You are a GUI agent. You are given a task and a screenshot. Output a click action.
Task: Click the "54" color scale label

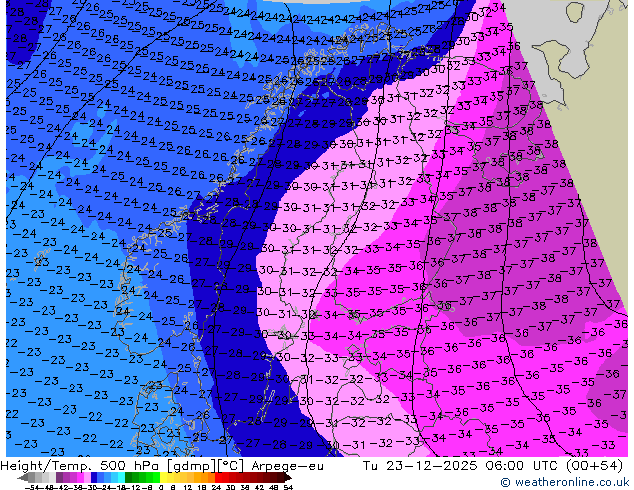(x=287, y=487)
